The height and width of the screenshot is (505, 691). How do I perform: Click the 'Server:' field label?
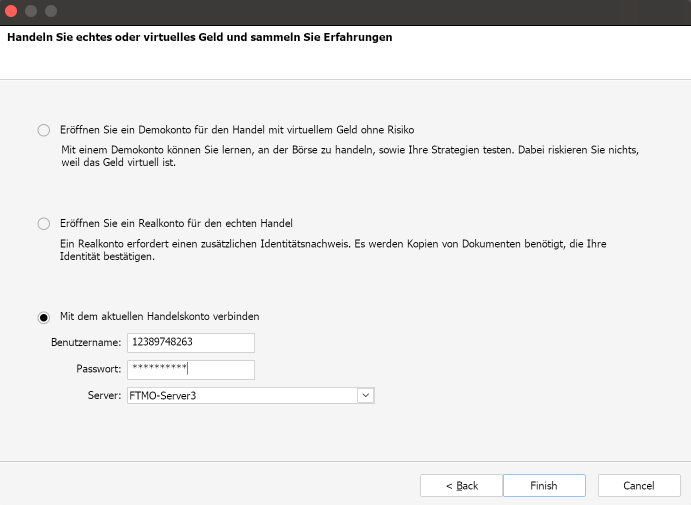[x=104, y=396]
